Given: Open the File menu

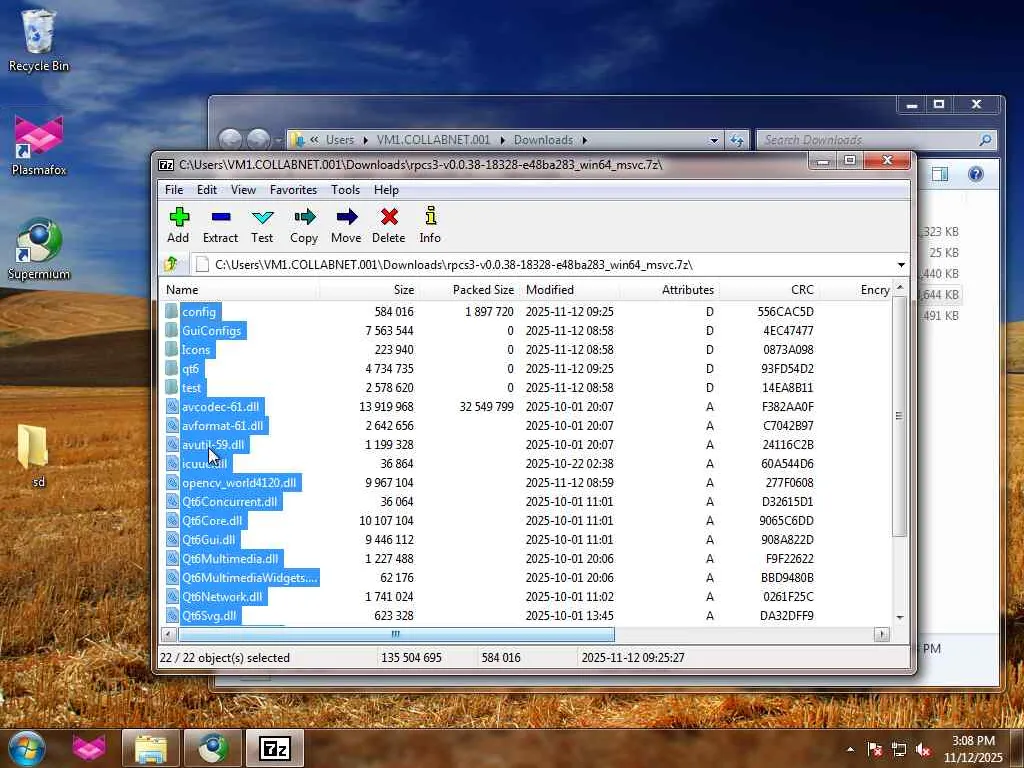Looking at the screenshot, I should [174, 189].
